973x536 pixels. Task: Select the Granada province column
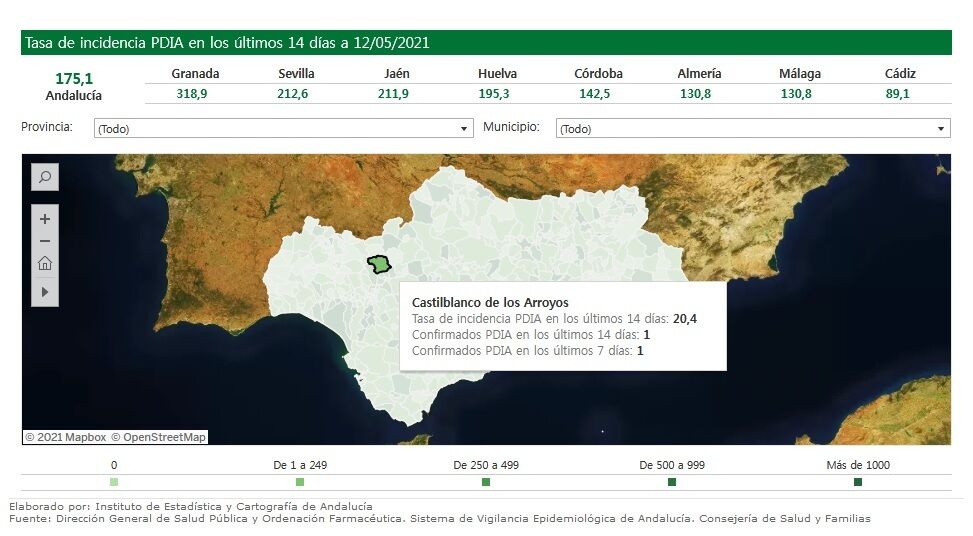195,74
